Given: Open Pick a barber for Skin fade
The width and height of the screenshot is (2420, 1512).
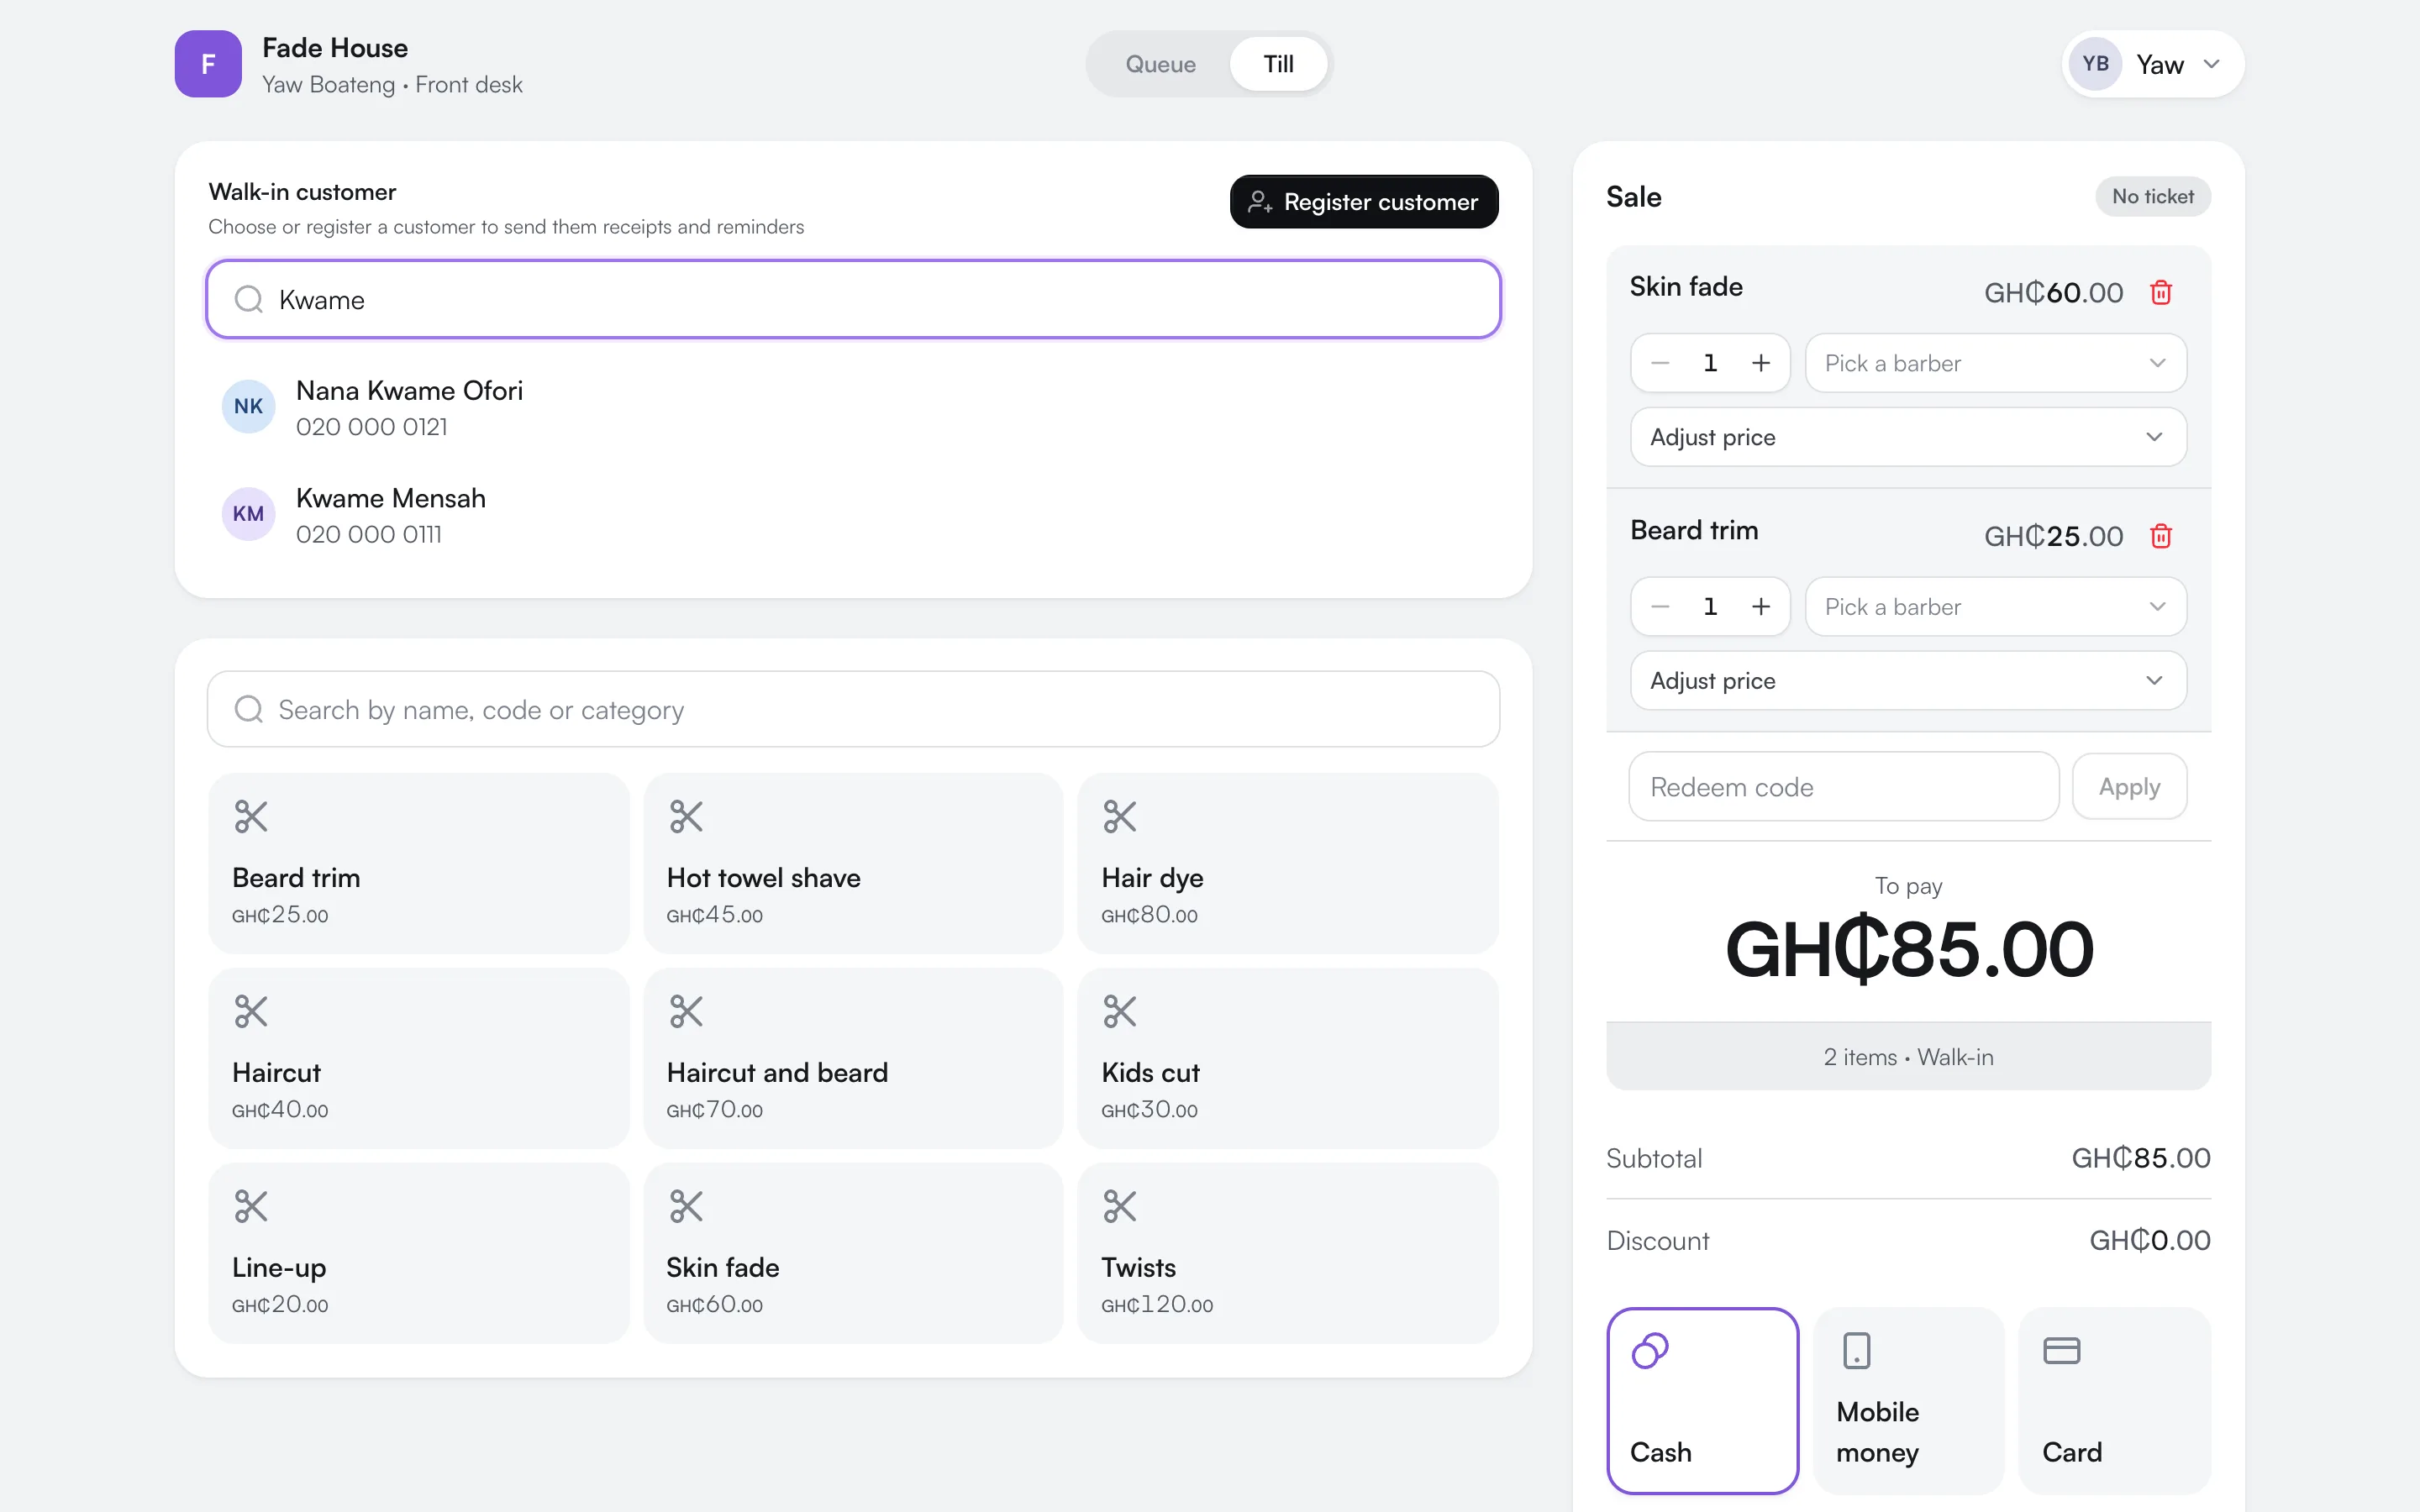Looking at the screenshot, I should point(1995,363).
